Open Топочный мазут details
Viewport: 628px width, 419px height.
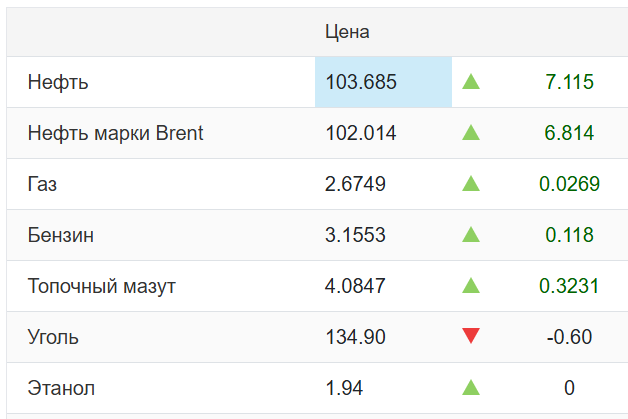[102, 286]
